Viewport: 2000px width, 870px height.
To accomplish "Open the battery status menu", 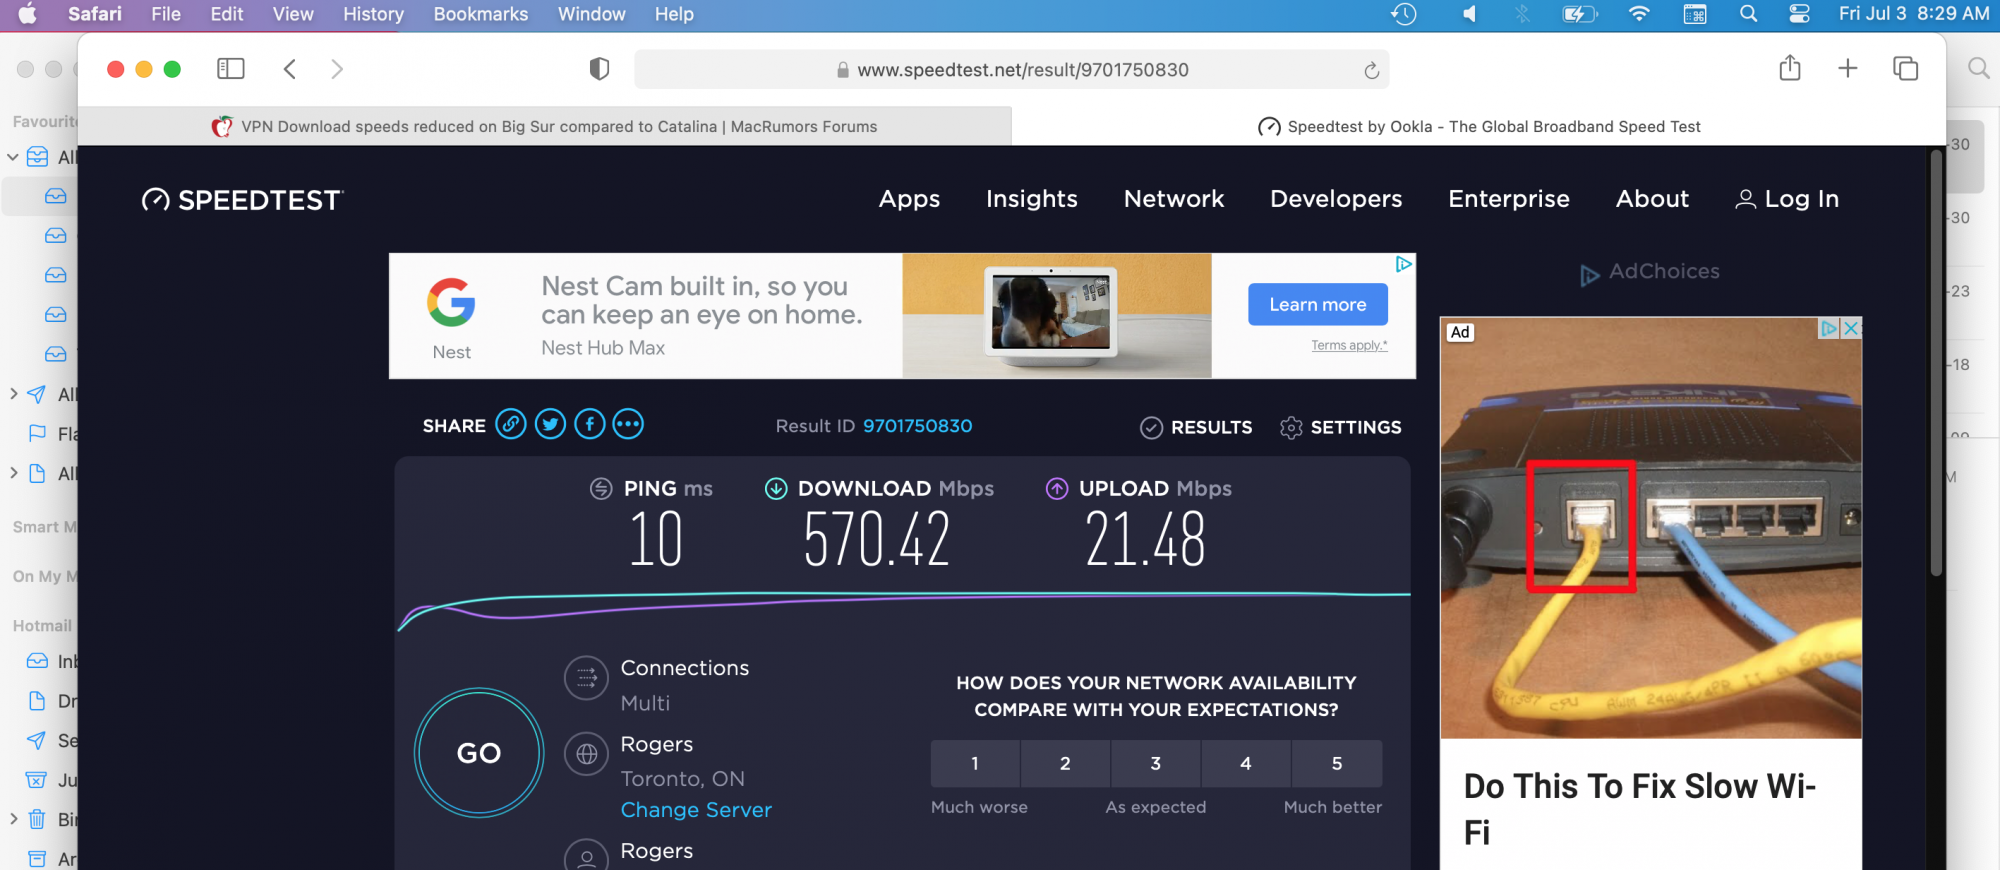I will (x=1580, y=14).
